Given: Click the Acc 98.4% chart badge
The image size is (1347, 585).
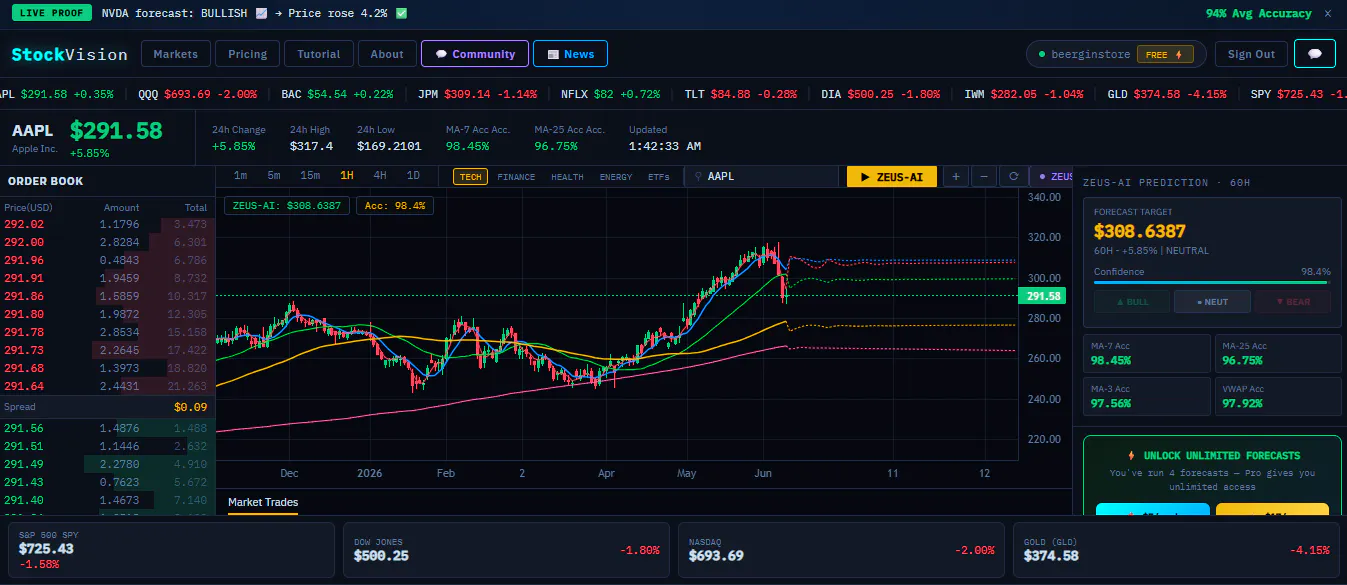Looking at the screenshot, I should [x=395, y=206].
